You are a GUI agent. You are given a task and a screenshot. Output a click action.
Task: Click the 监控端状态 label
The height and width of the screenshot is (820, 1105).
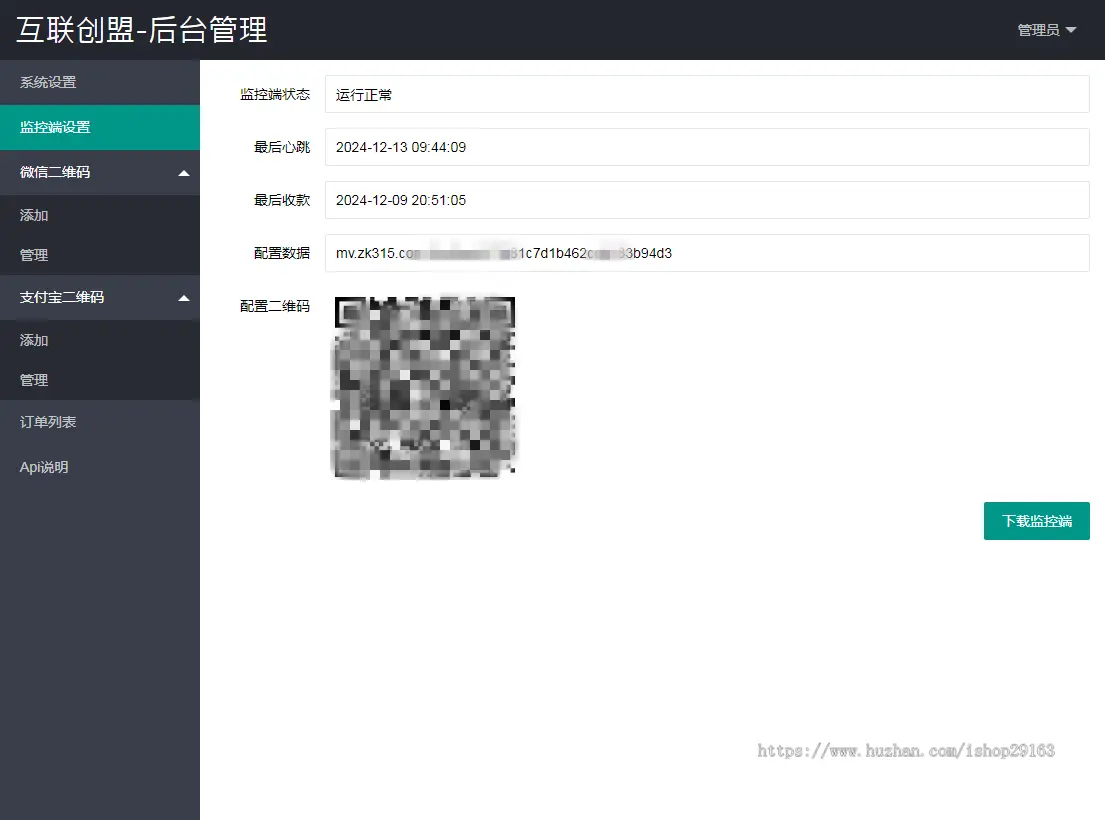click(x=275, y=94)
